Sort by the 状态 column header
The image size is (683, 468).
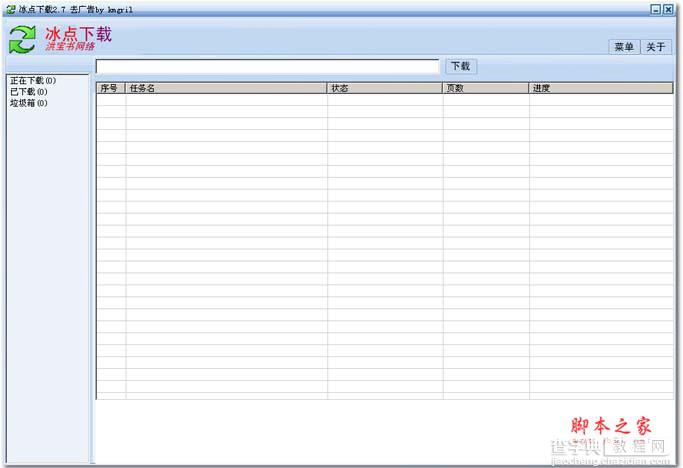coord(385,88)
